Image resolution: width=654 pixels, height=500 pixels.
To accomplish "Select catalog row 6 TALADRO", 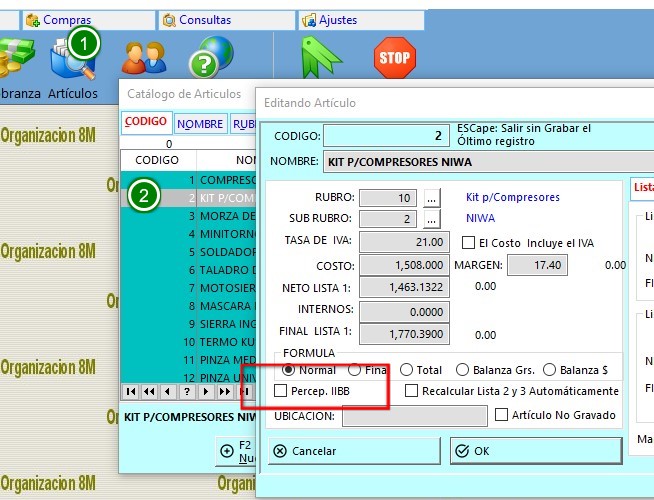I will pyautogui.click(x=189, y=270).
